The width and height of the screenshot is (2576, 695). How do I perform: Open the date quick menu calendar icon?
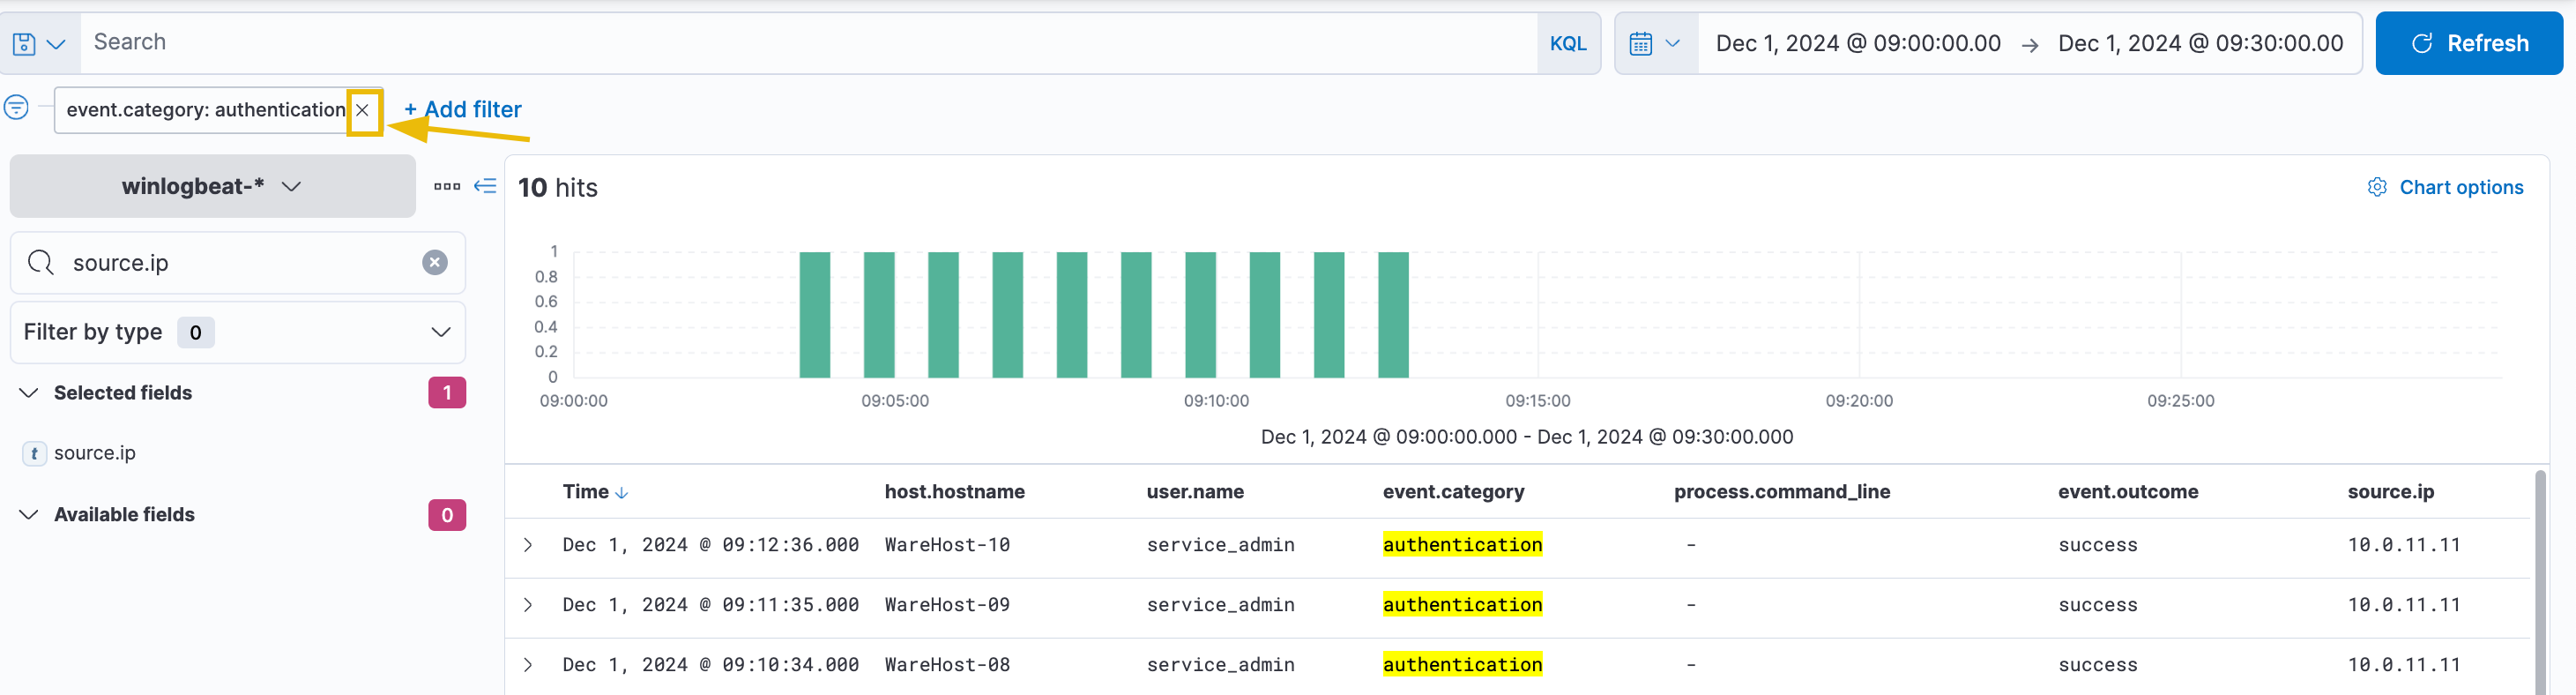[x=1655, y=44]
